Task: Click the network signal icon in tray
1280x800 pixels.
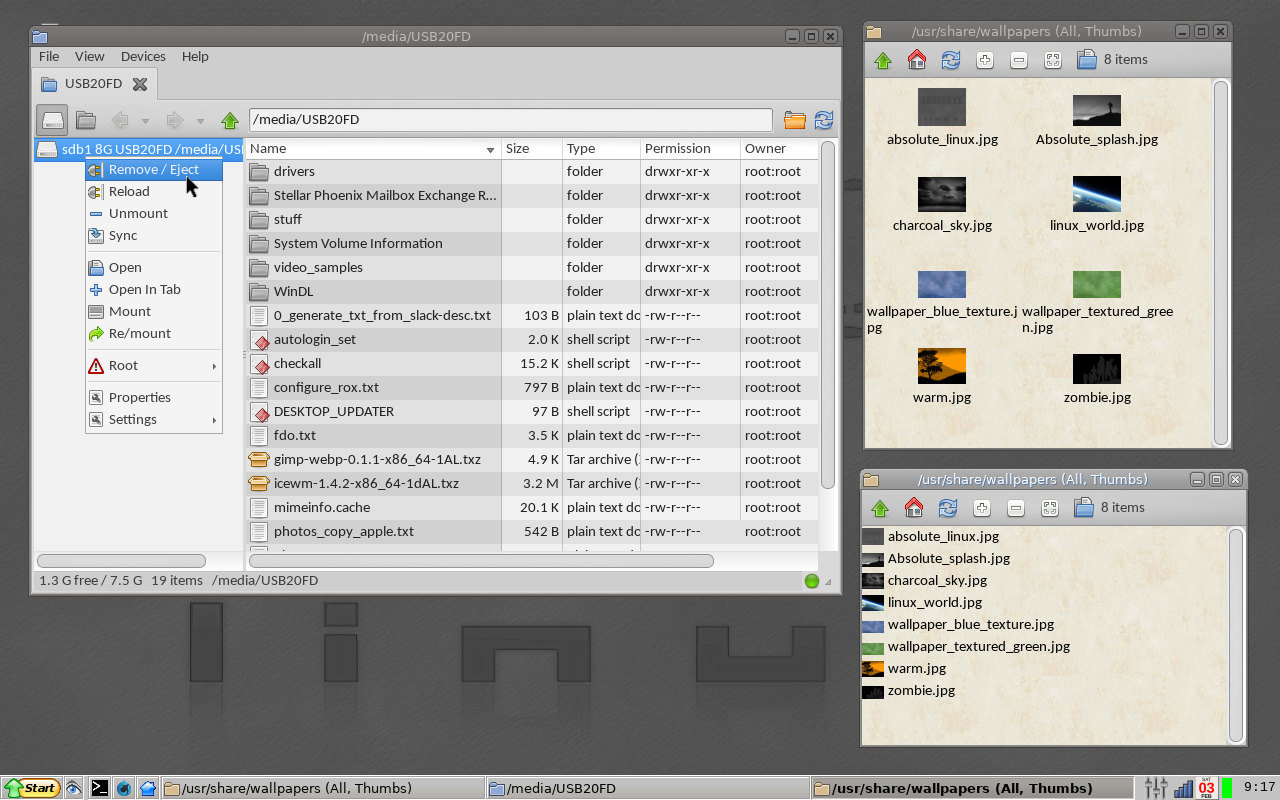Action: (x=1183, y=788)
